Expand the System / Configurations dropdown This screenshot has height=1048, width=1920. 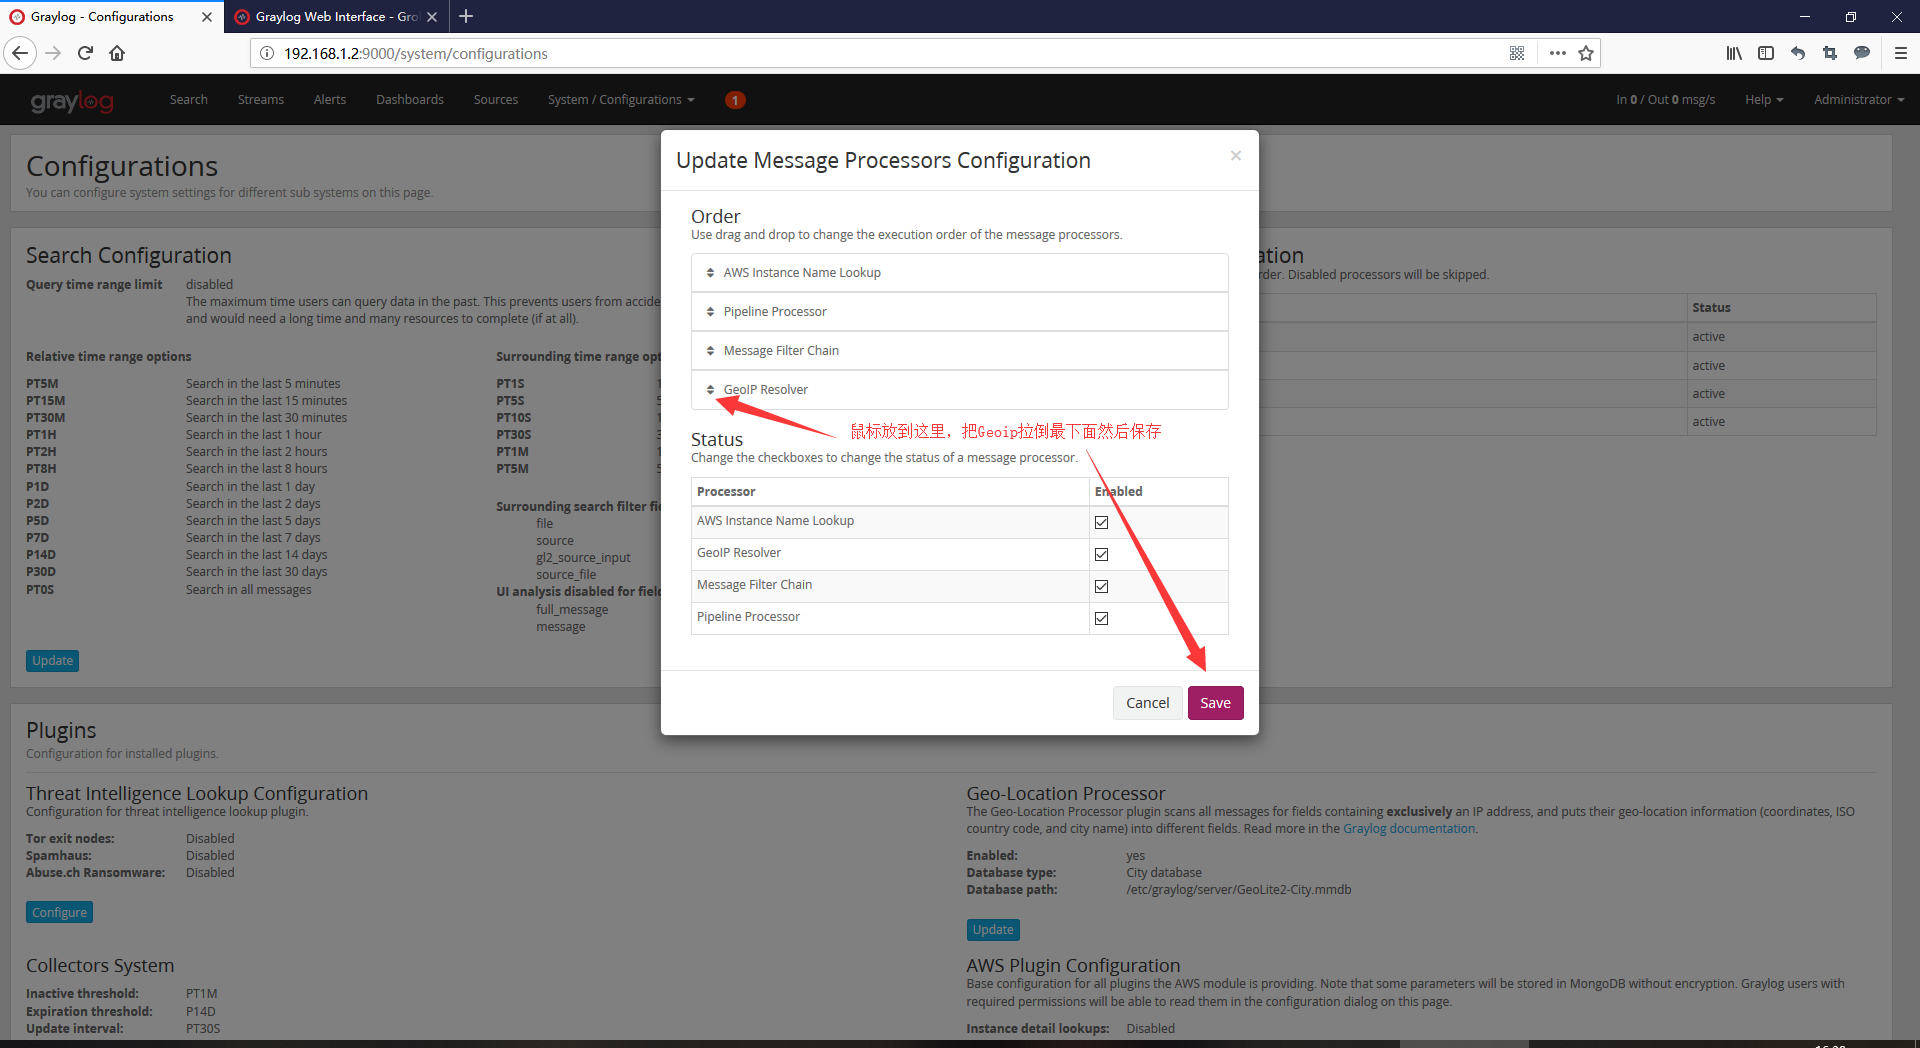(621, 100)
